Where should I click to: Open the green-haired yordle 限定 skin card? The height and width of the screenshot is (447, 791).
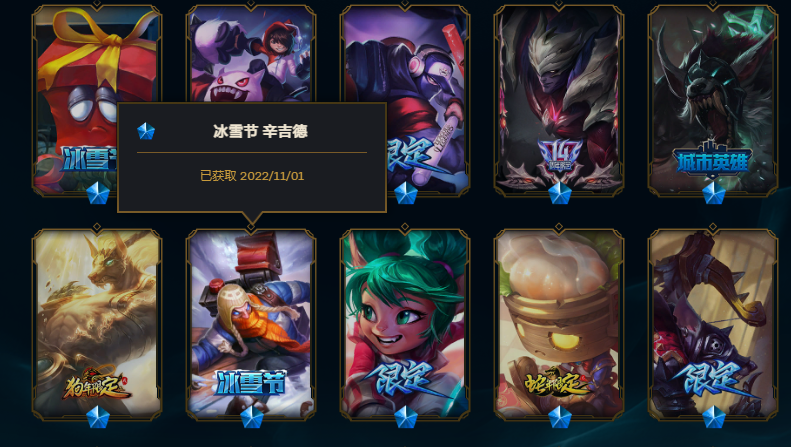(x=405, y=324)
